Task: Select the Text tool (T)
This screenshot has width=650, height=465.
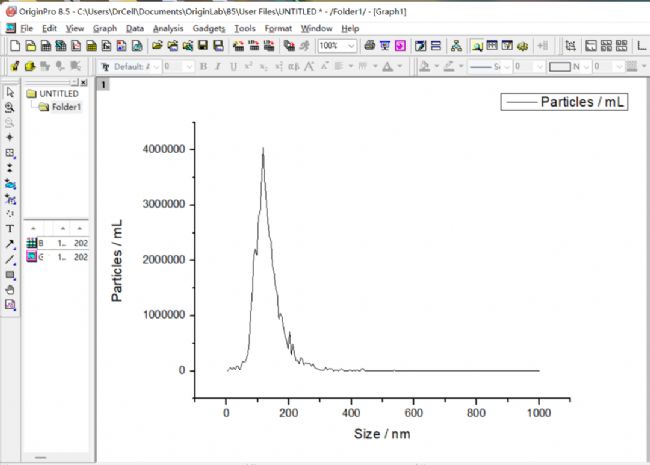Action: (x=9, y=229)
